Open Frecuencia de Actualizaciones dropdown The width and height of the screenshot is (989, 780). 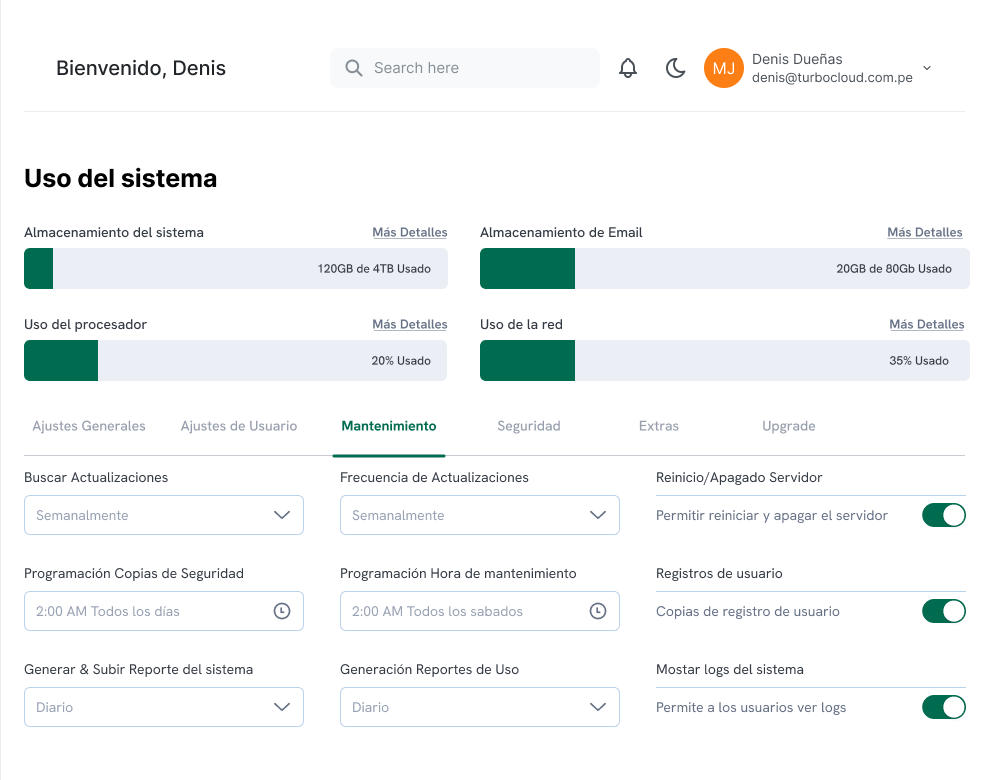[x=480, y=515]
